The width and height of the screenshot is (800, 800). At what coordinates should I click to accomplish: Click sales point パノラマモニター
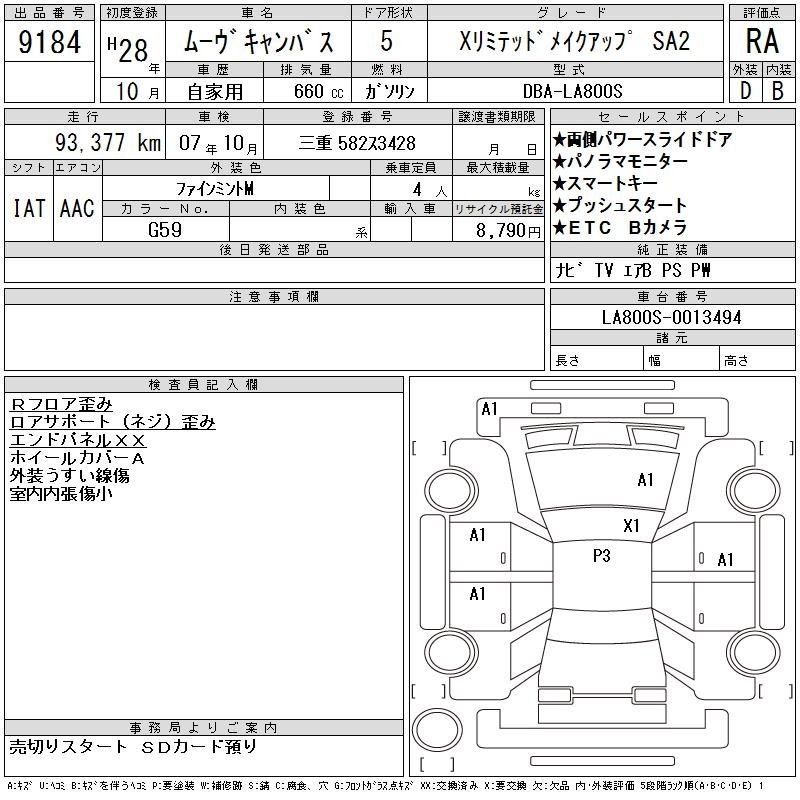click(620, 161)
